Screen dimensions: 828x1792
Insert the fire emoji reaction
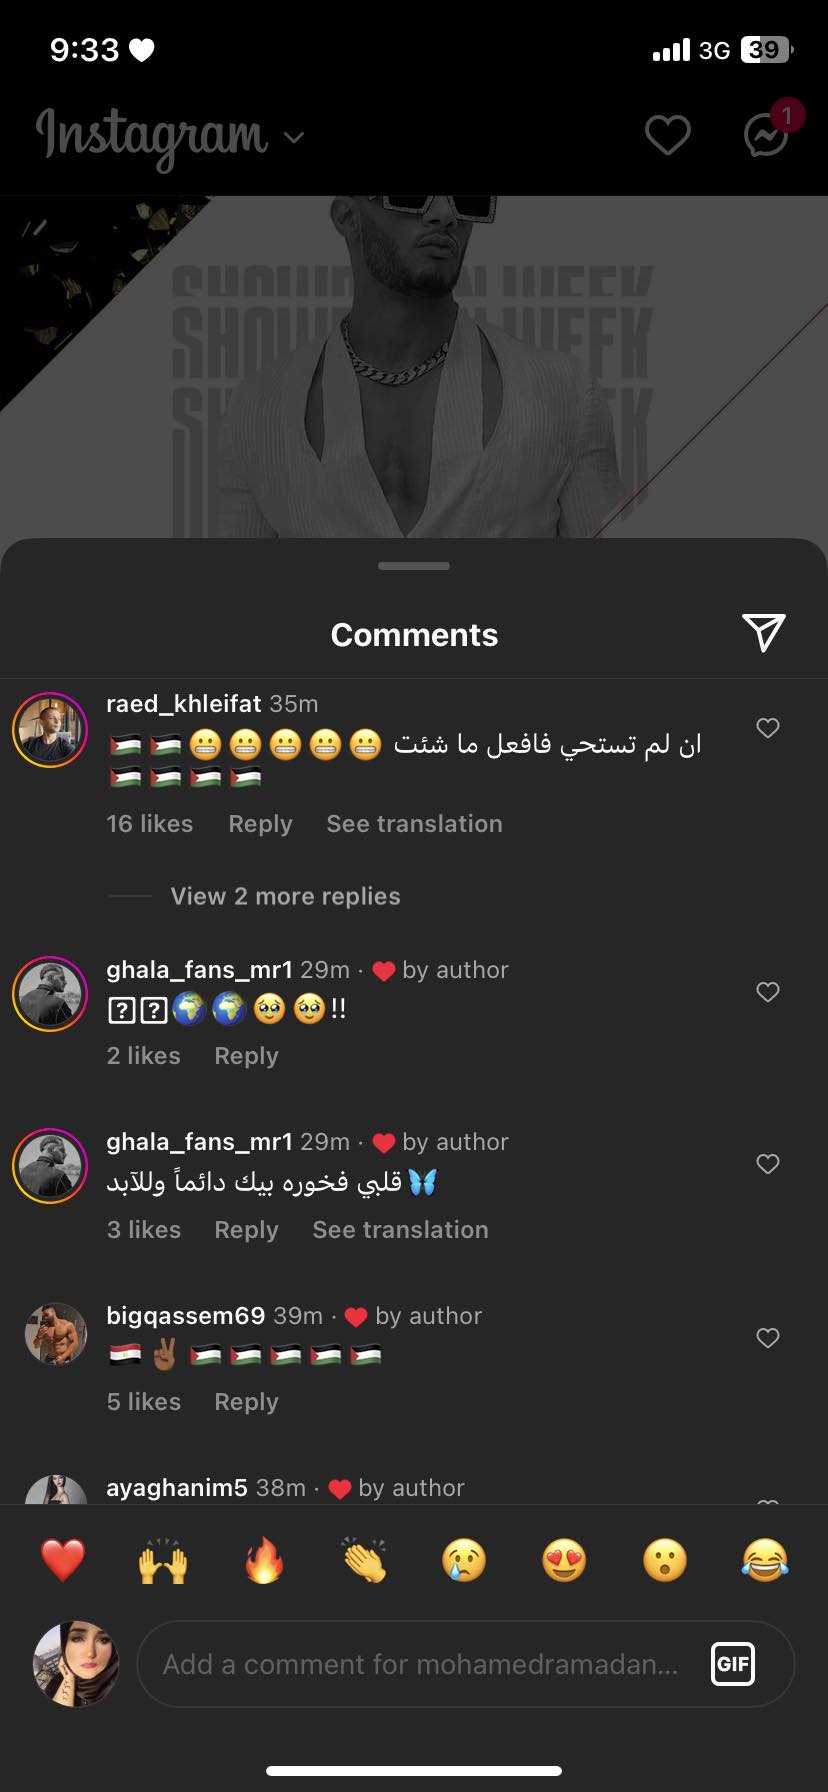(264, 1560)
